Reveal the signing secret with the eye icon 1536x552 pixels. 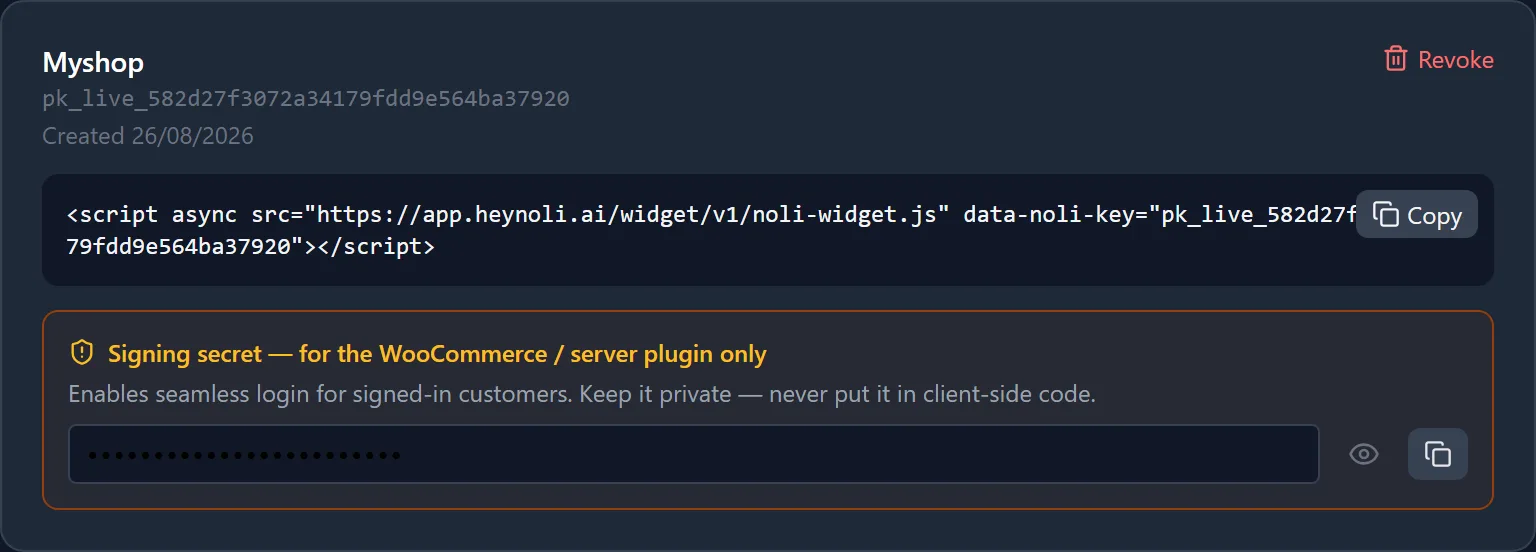[x=1363, y=454]
